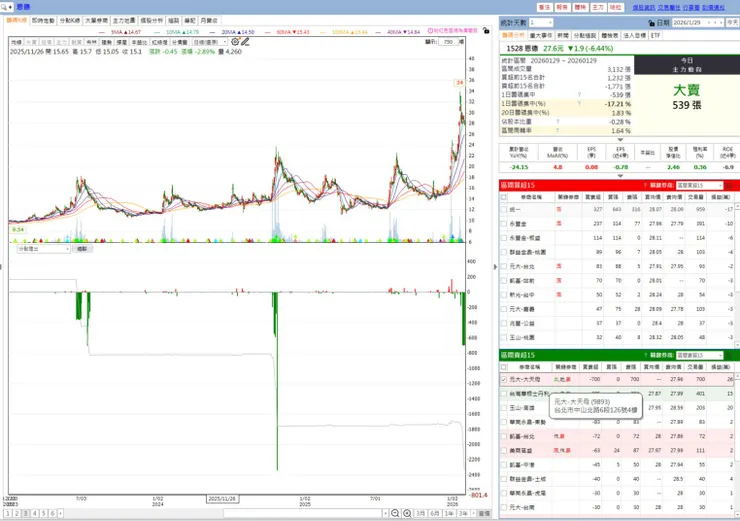The height and width of the screenshot is (521, 740).
Task: Check the 凱基-台北 seller row checkbox
Action: [504, 437]
